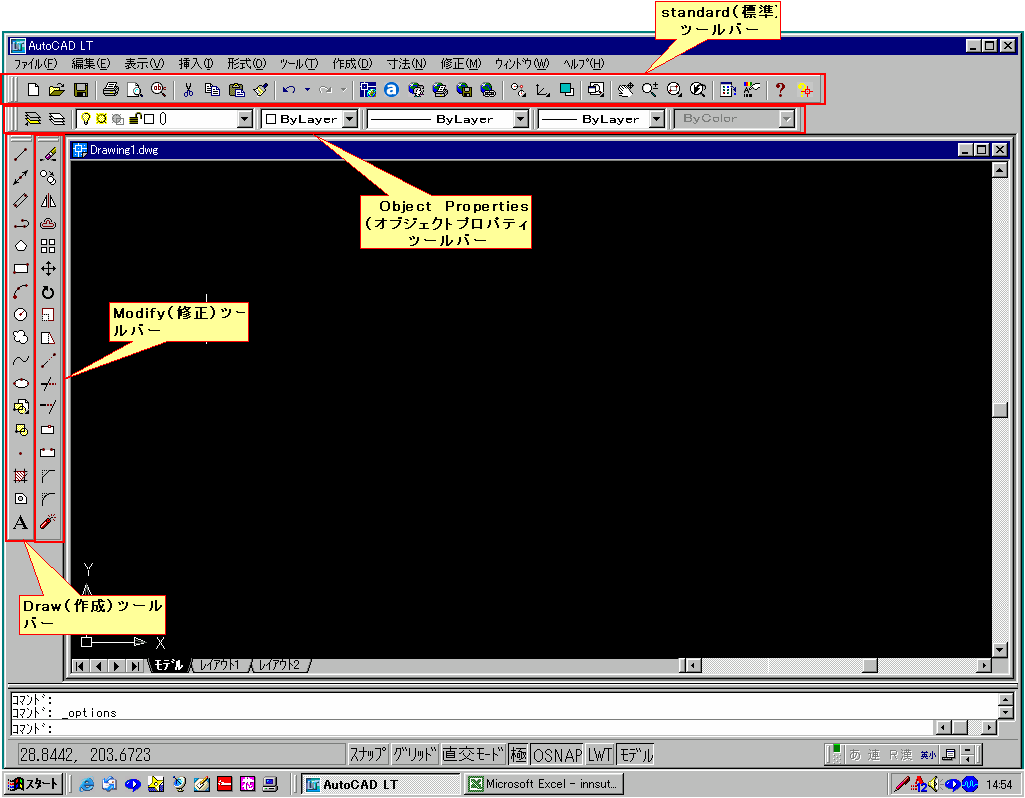
Task: Click Zoom Realtime magnifier with plus
Action: (x=649, y=90)
